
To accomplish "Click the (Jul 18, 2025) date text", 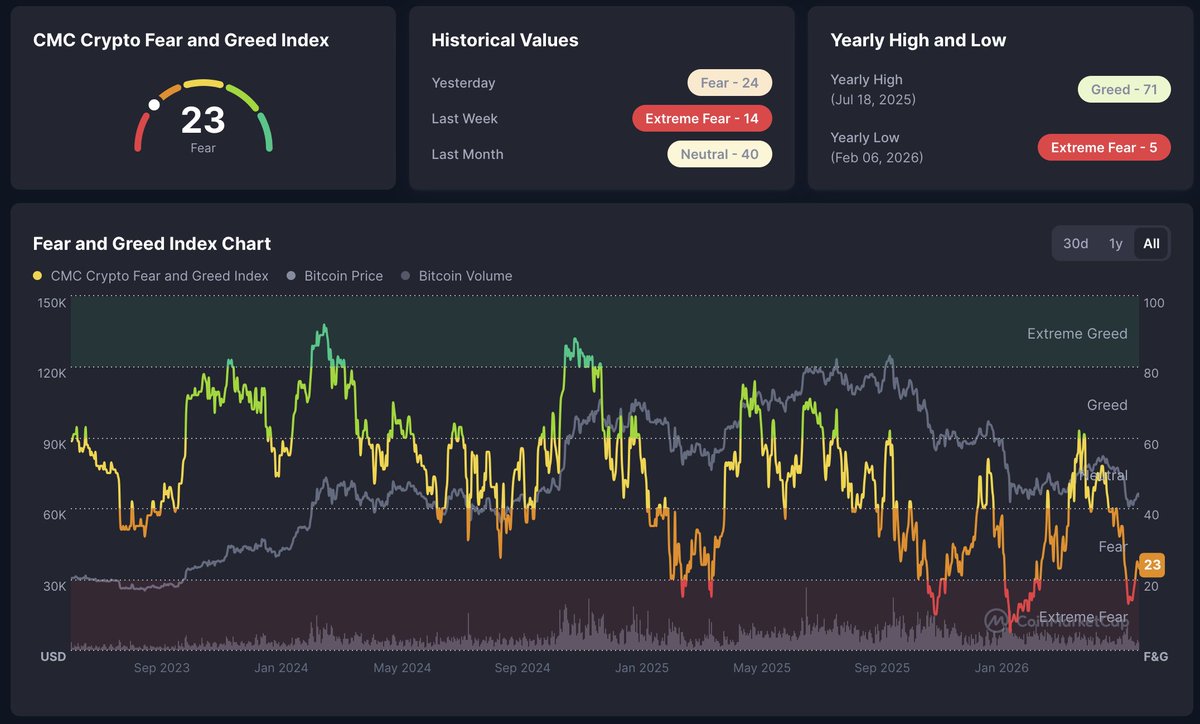I will point(873,100).
